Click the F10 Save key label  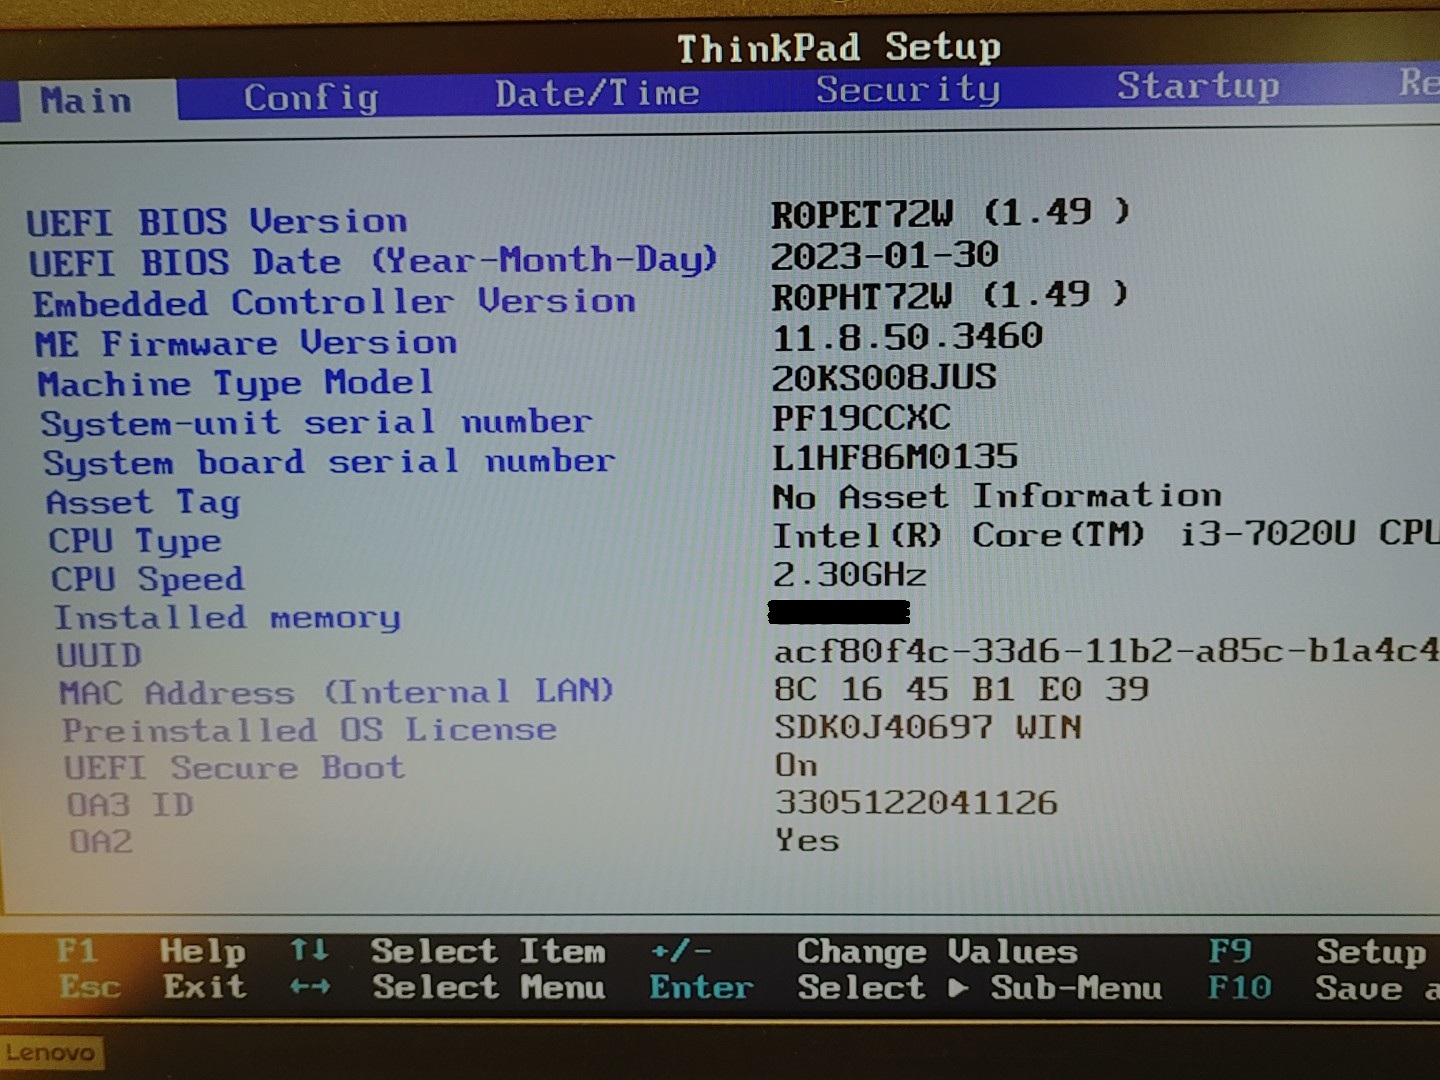(x=1239, y=988)
